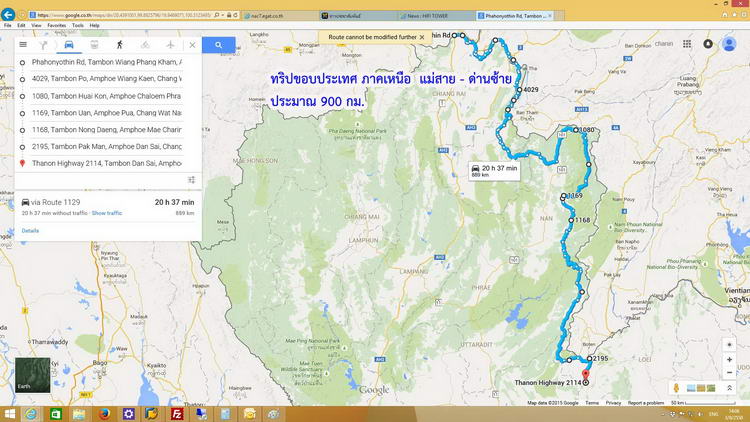Open the Google apps grid
Viewport: 750px width, 422px height.
point(687,44)
